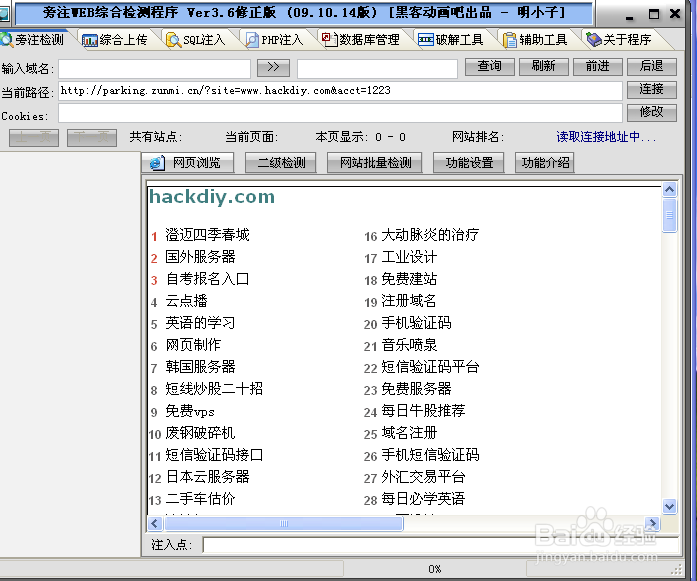Click the 当前路径 URL field

pyautogui.click(x=340, y=91)
